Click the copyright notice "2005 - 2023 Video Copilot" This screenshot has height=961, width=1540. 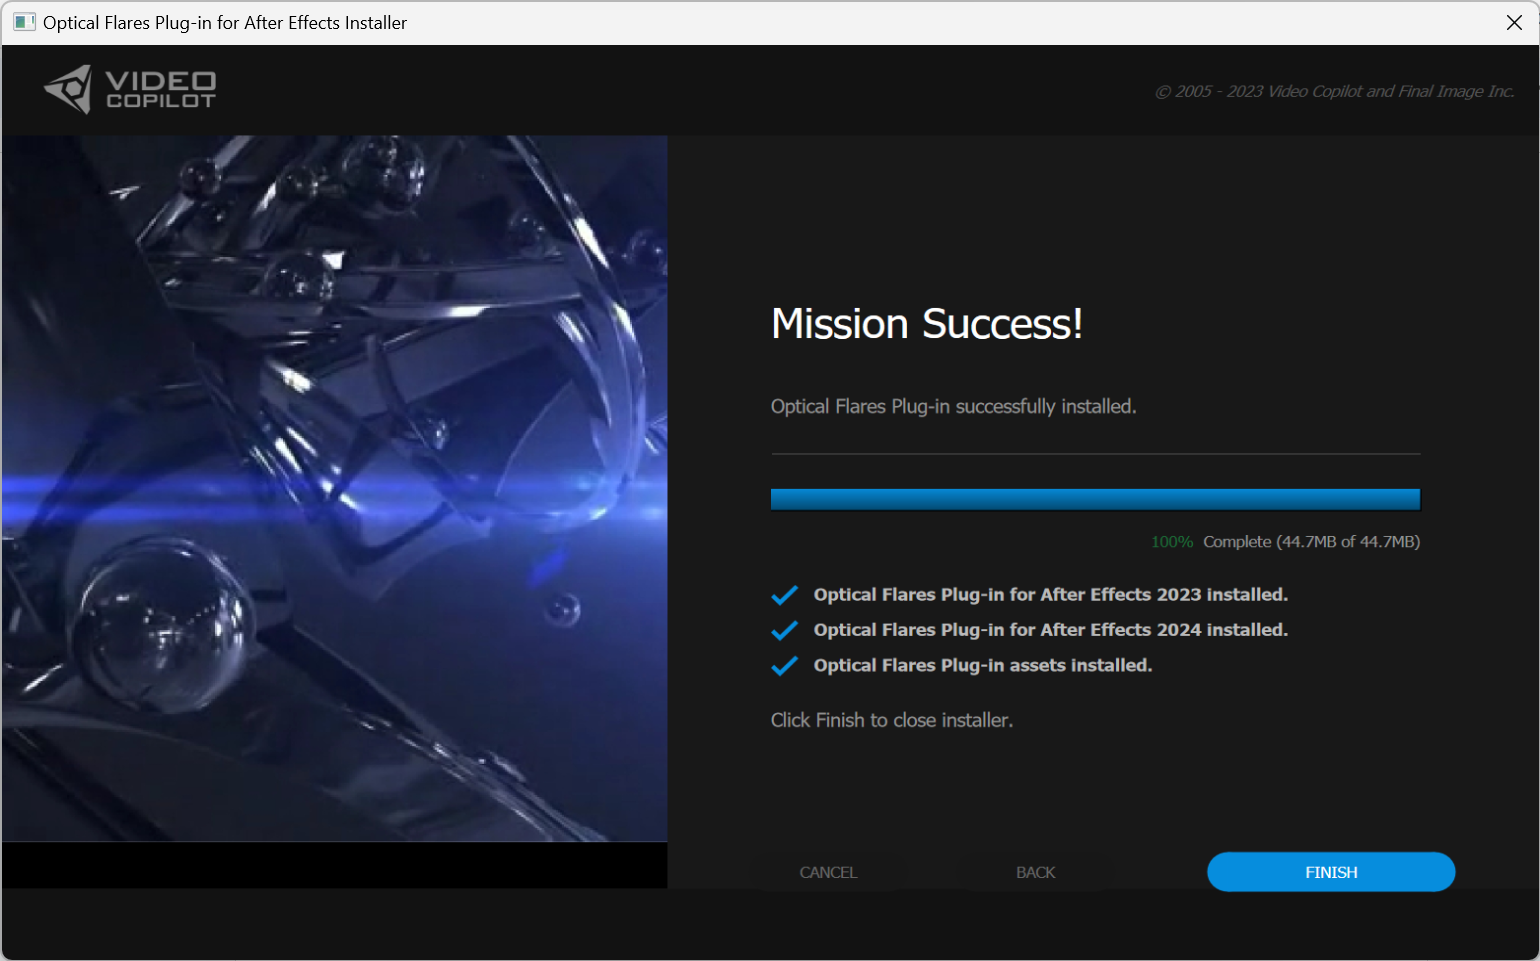pyautogui.click(x=1335, y=91)
